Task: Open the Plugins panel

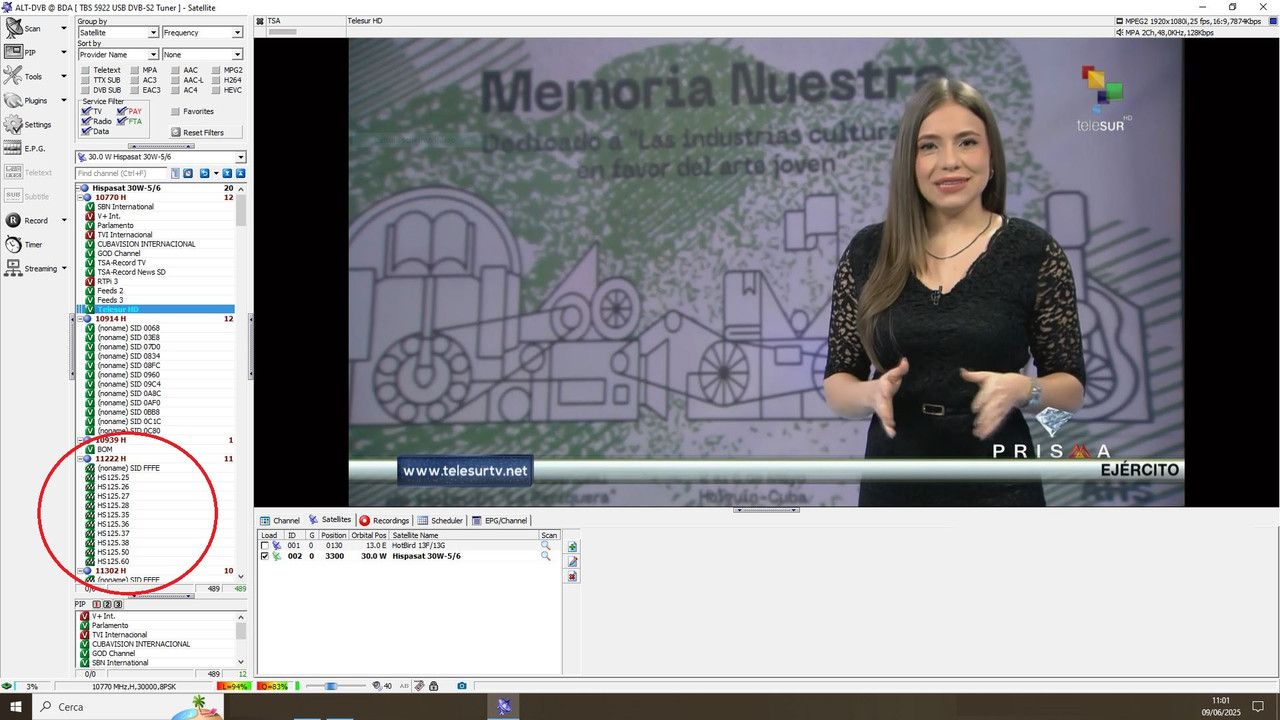Action: click(28, 100)
